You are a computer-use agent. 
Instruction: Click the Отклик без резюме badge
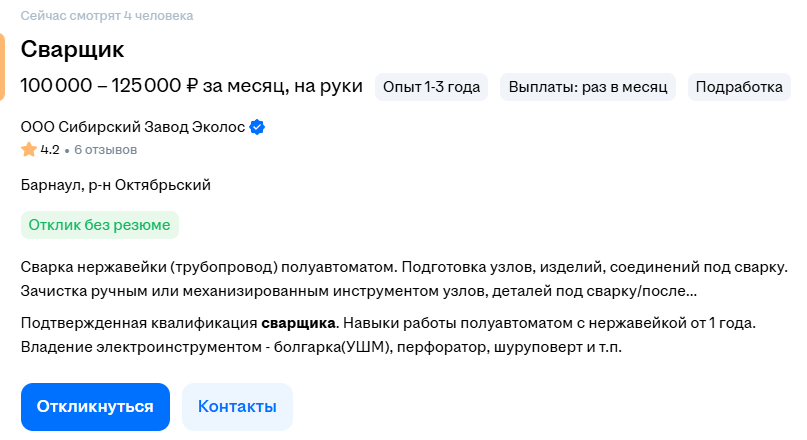pyautogui.click(x=99, y=225)
